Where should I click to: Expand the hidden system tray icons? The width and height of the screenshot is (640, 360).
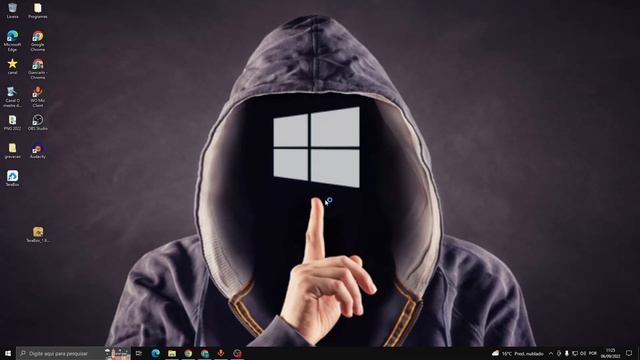point(551,353)
